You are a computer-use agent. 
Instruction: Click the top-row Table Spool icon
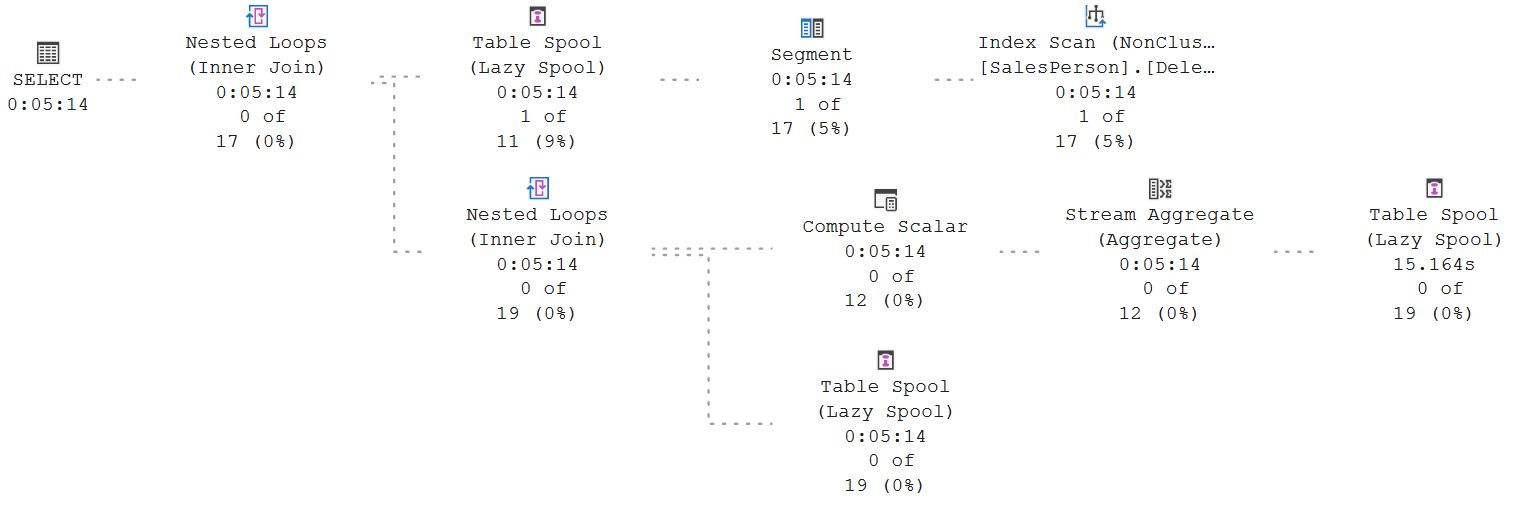point(537,16)
